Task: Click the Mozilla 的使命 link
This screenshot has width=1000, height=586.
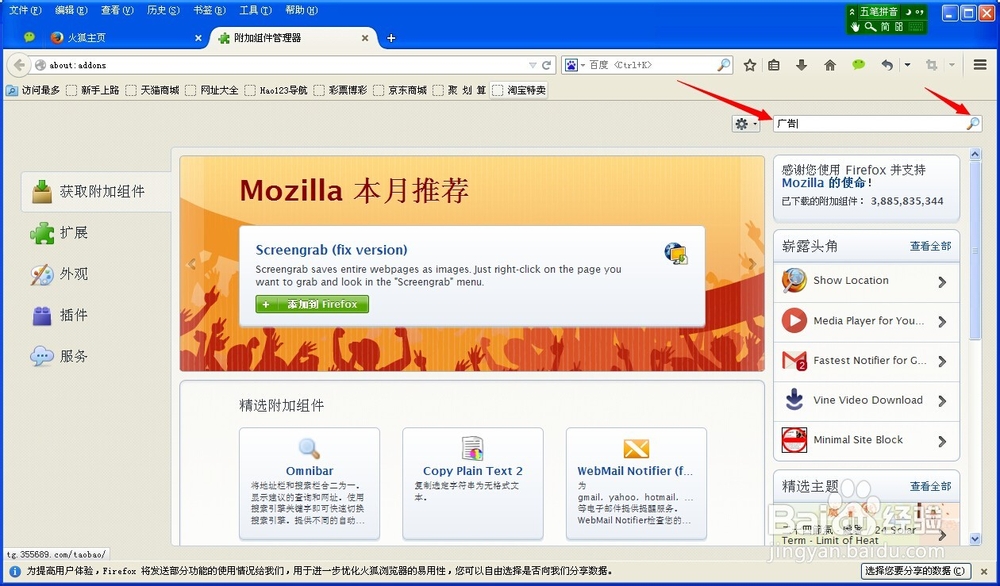Action: click(824, 183)
